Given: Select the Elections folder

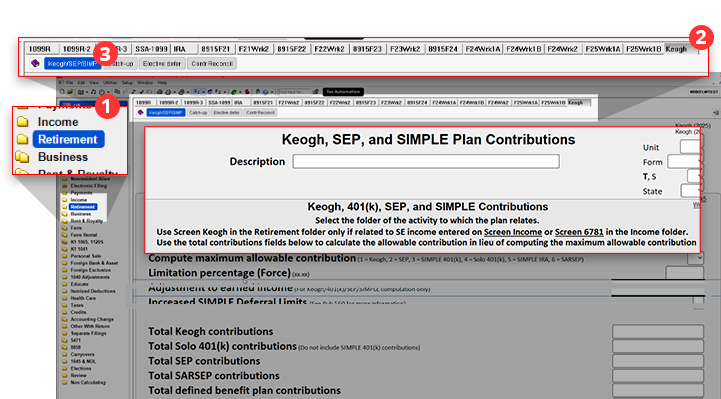Looking at the screenshot, I should pos(81,368).
